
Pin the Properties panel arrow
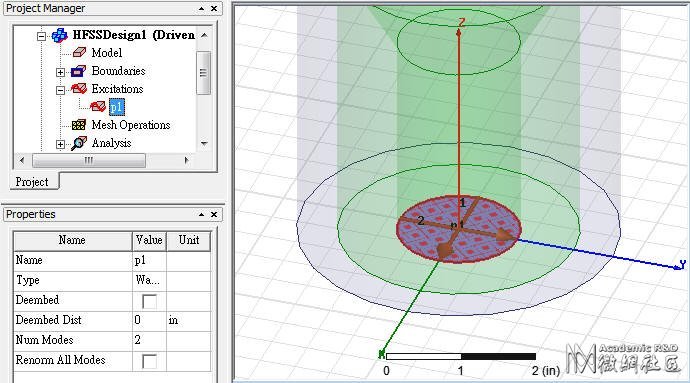(201, 214)
